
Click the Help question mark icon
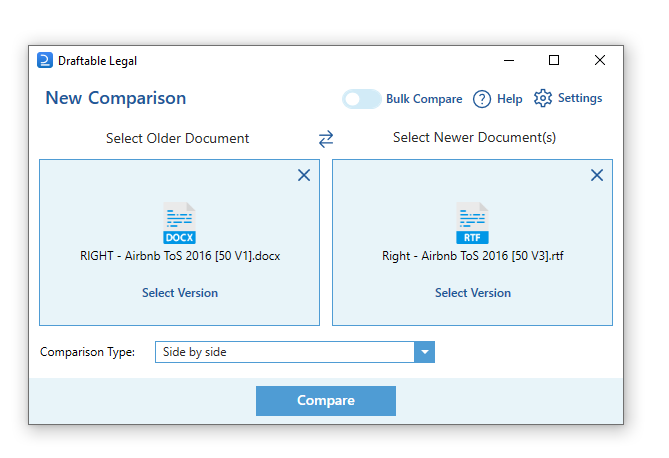click(482, 99)
